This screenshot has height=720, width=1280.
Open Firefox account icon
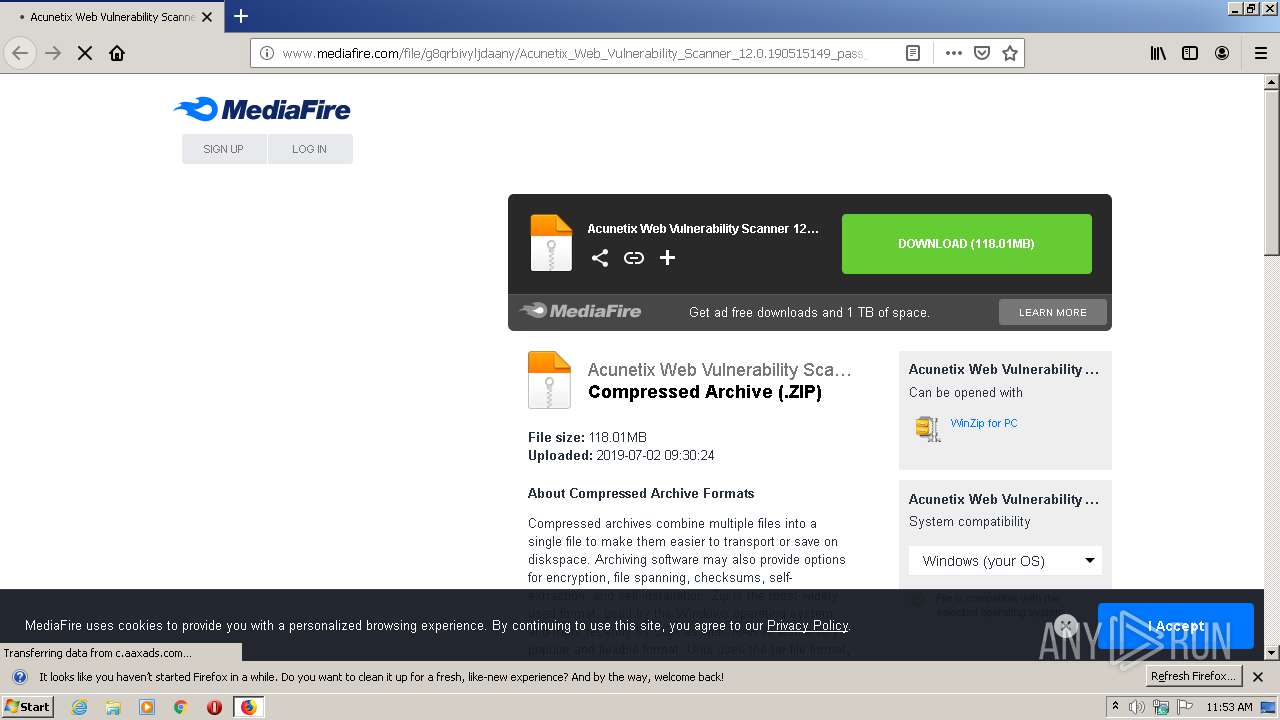pos(1222,53)
